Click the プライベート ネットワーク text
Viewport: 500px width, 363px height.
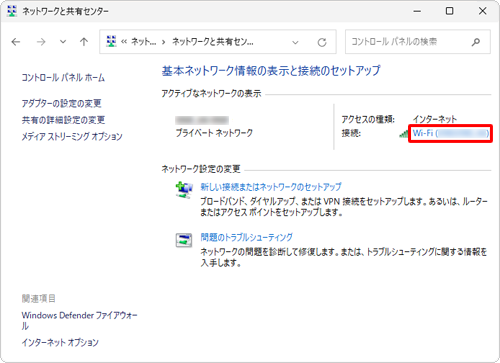click(x=214, y=133)
